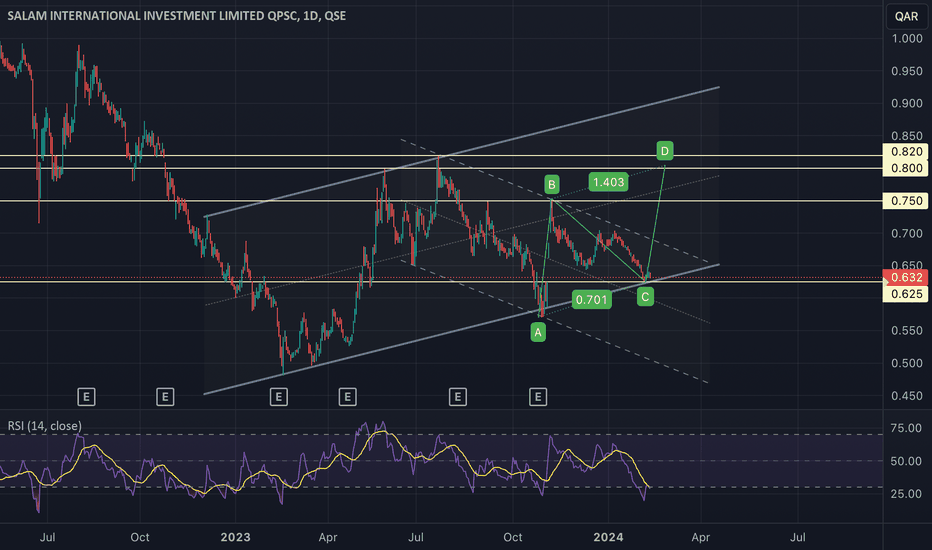Click the 1.000 price scale value
Viewport: 932px width, 550px height.
click(906, 39)
